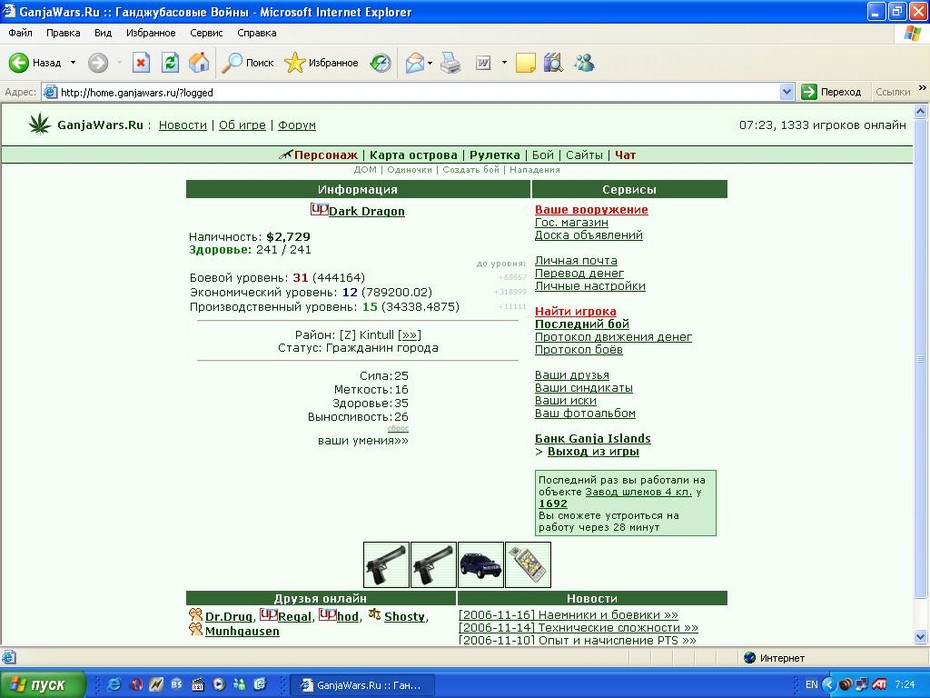Image resolution: width=930 pixels, height=698 pixels.
Task: Click the mobile phone item thumbnail
Action: pyautogui.click(x=528, y=565)
